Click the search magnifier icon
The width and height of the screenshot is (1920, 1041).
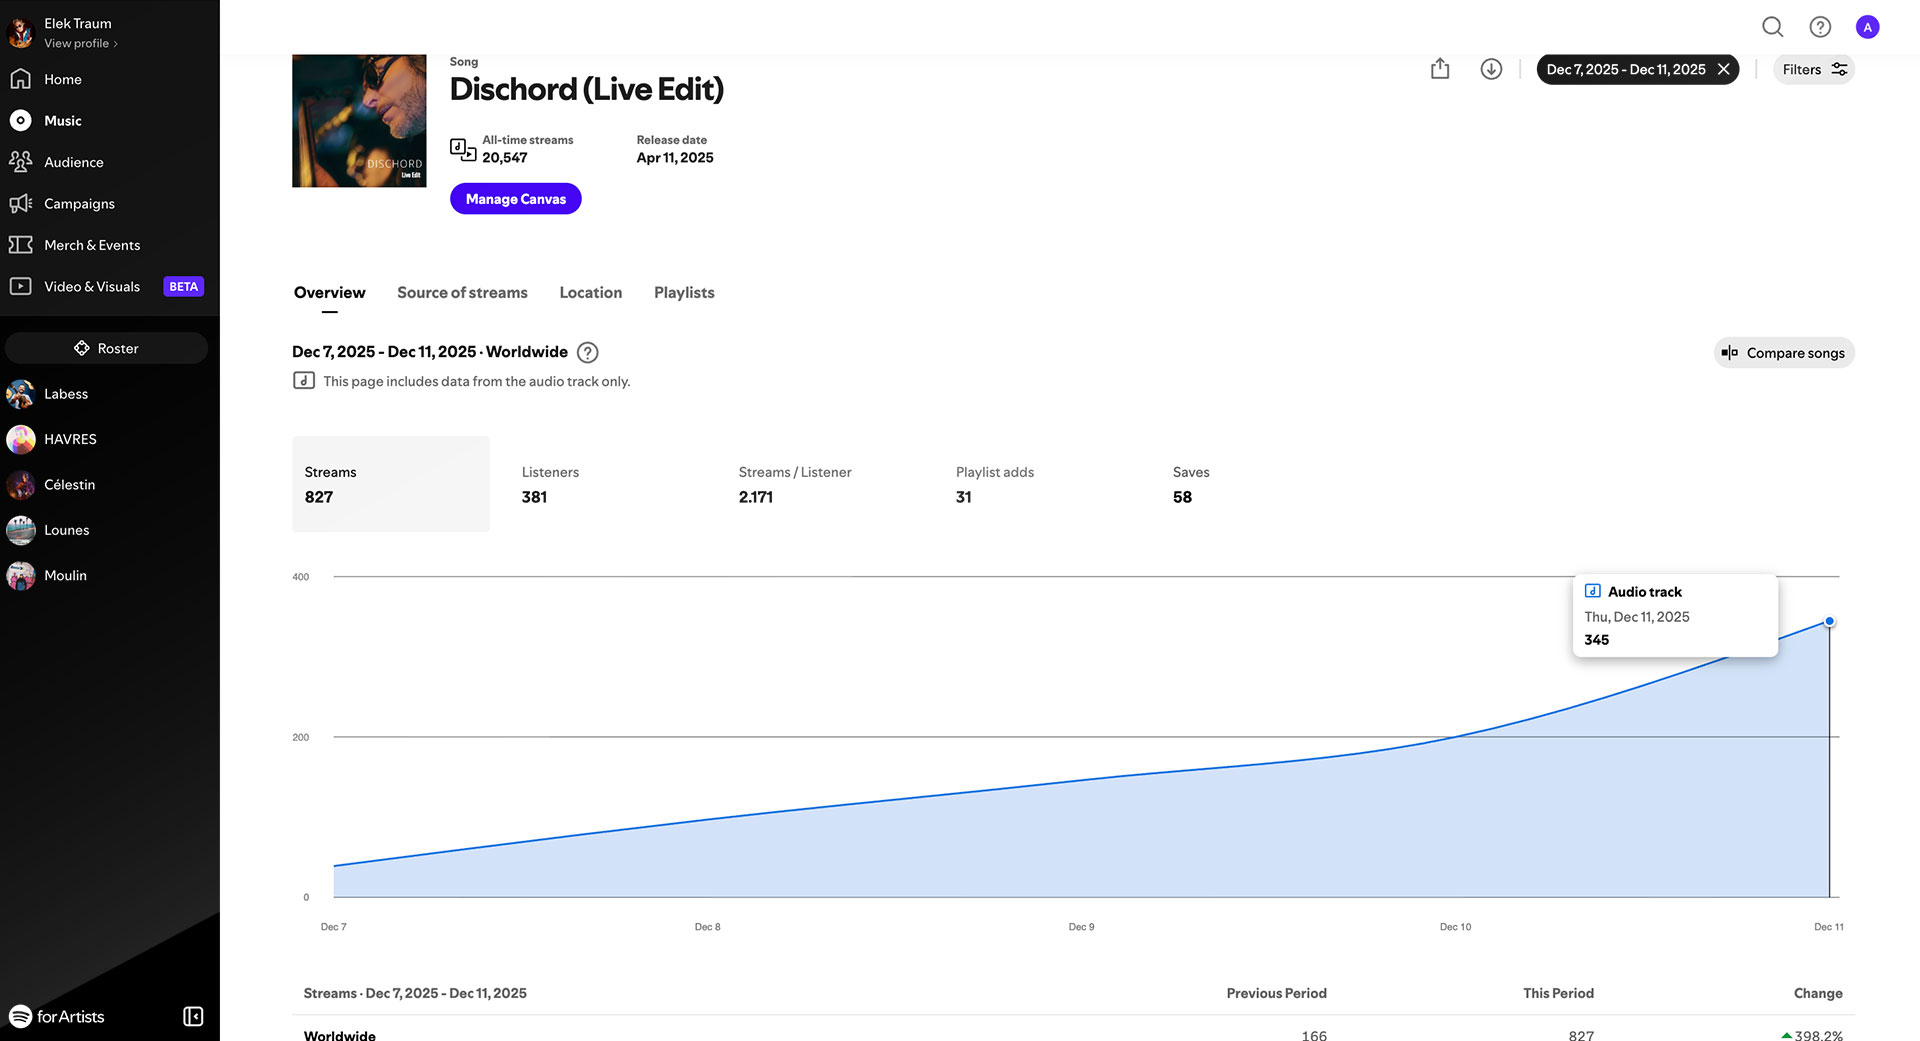pyautogui.click(x=1772, y=27)
